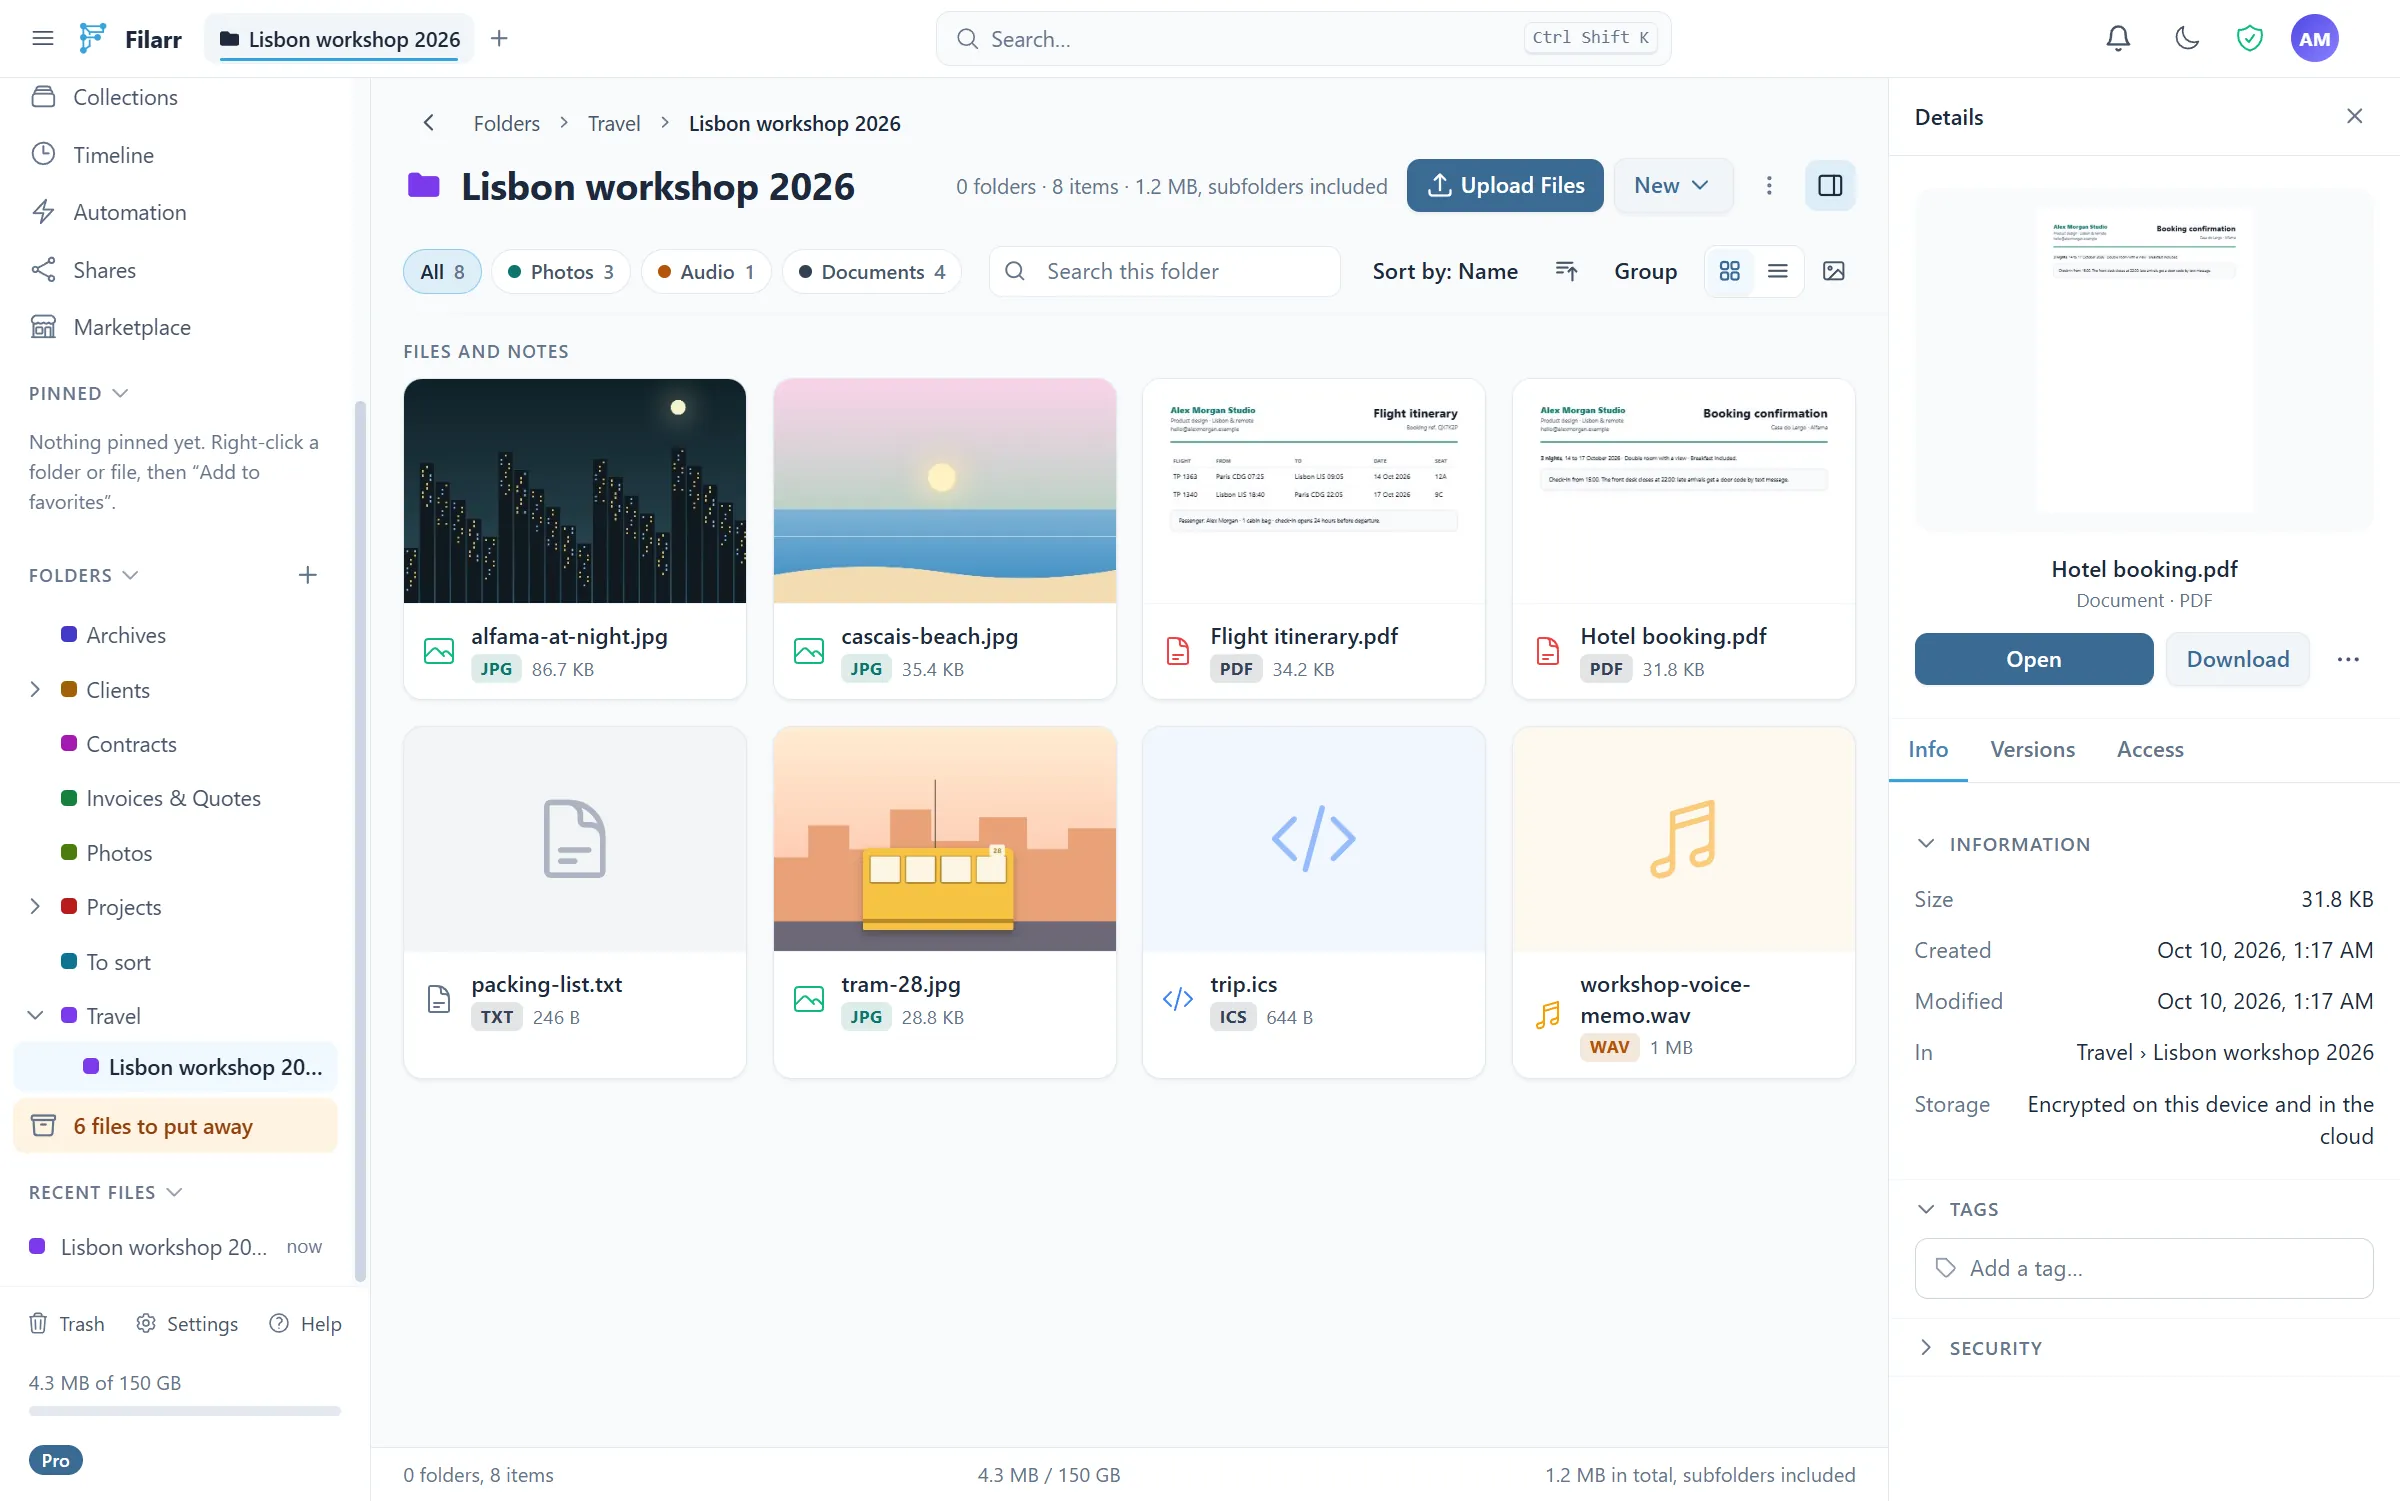Create a new folder with plus icon

(x=307, y=575)
